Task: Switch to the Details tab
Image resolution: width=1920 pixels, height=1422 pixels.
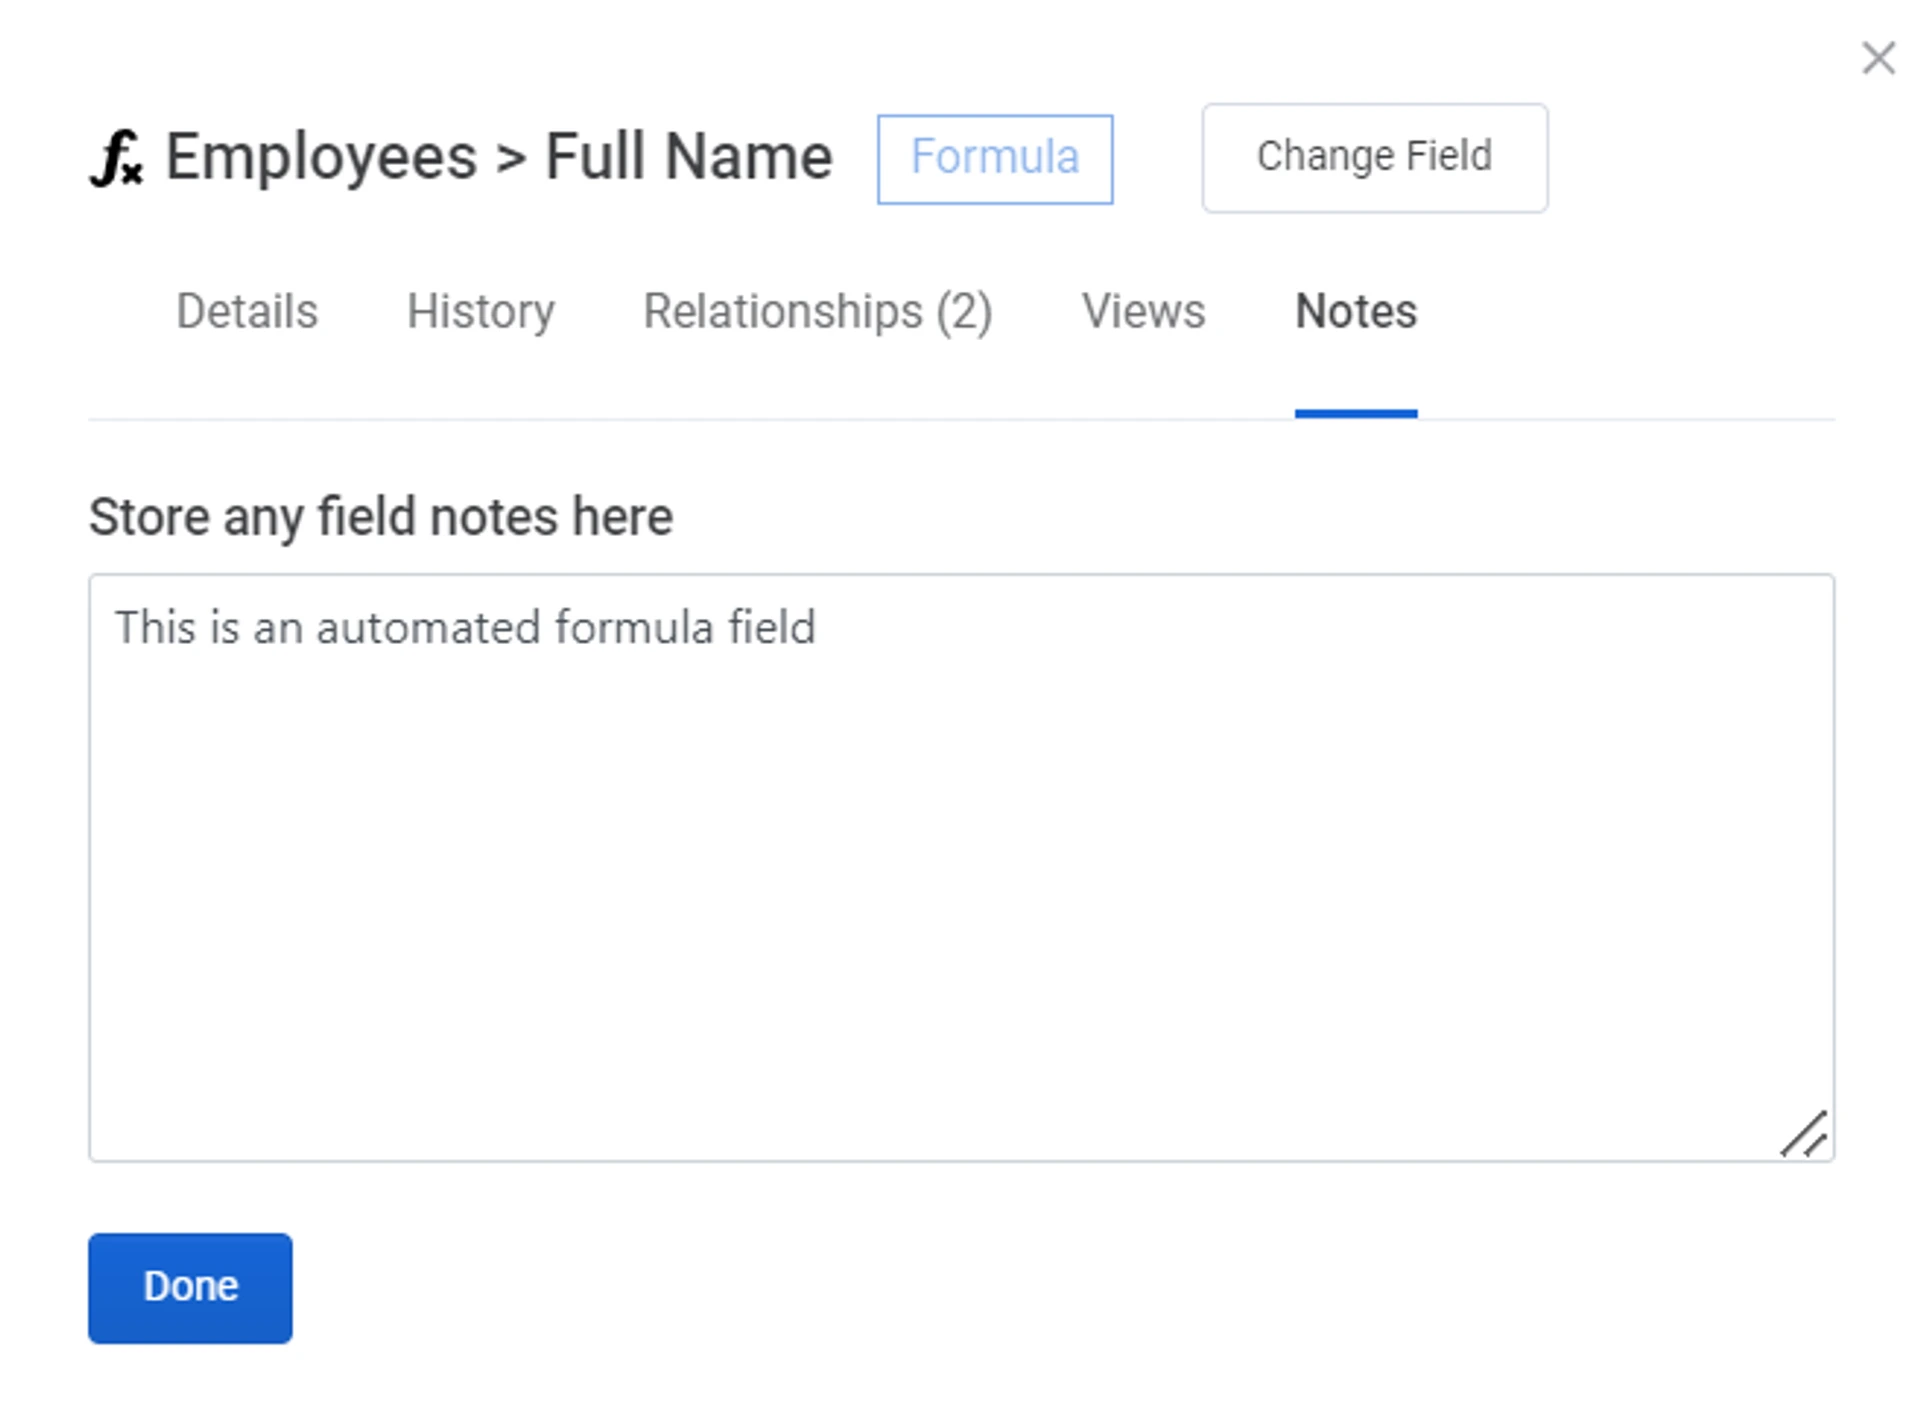Action: pyautogui.click(x=247, y=311)
